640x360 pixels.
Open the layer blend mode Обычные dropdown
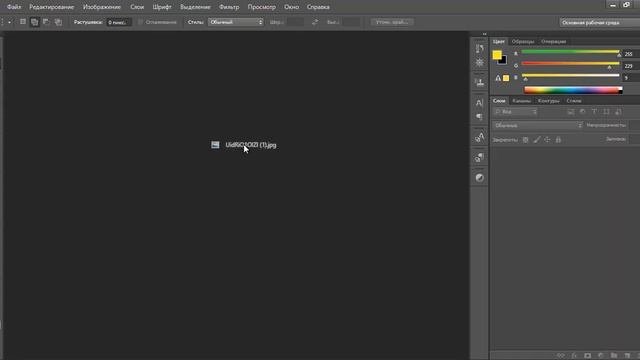(x=537, y=125)
